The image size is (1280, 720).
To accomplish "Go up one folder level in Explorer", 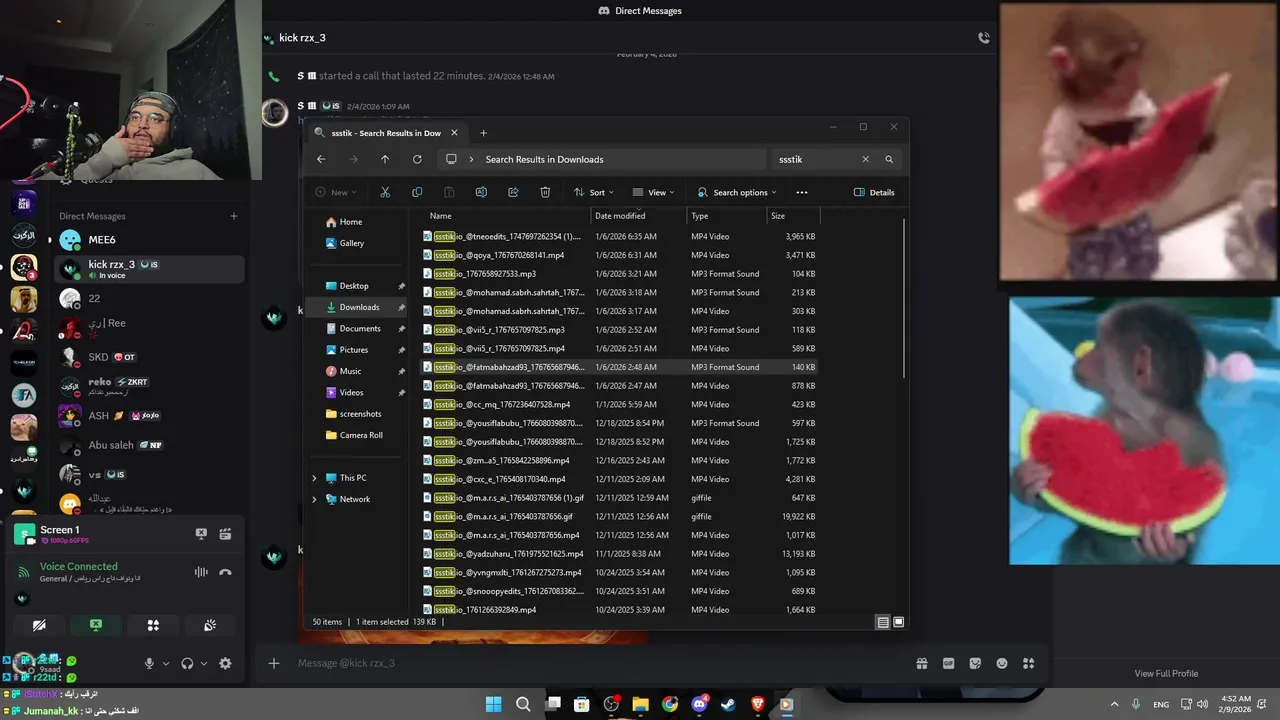I will tap(385, 159).
